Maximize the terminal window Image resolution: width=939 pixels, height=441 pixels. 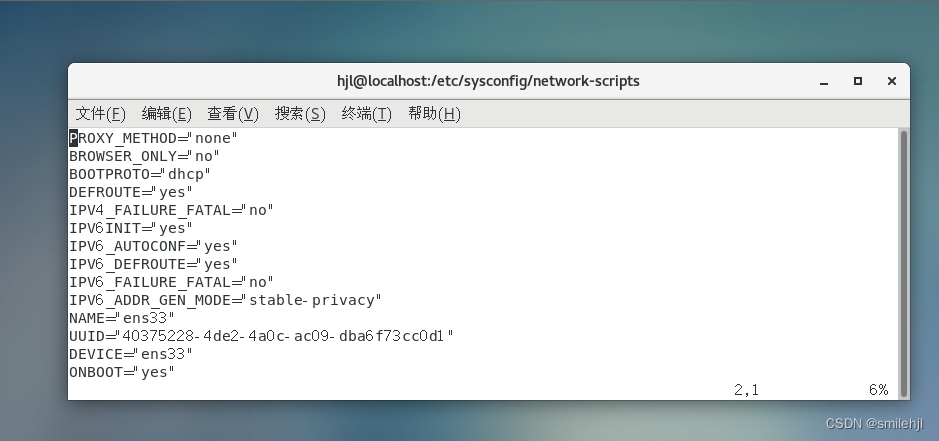tap(857, 81)
